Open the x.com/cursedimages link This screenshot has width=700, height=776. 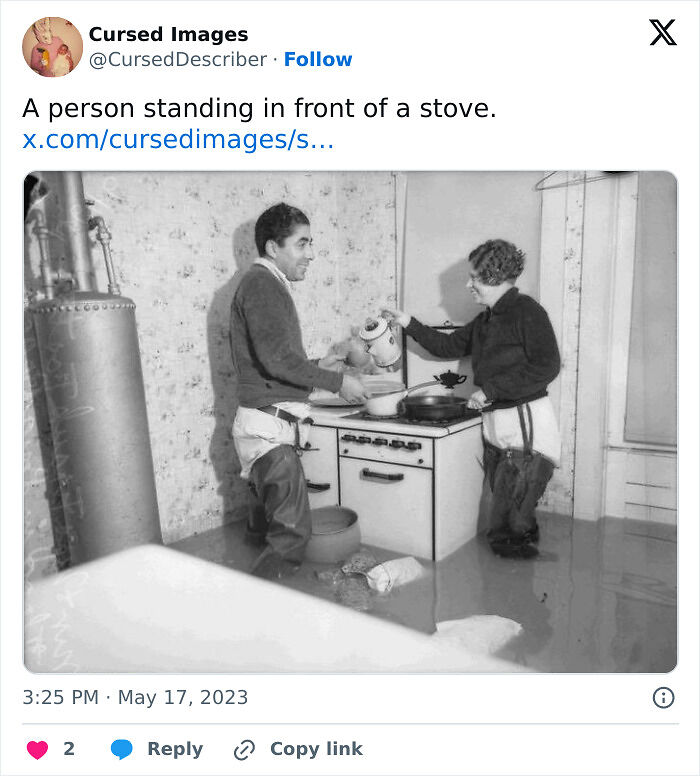(178, 140)
